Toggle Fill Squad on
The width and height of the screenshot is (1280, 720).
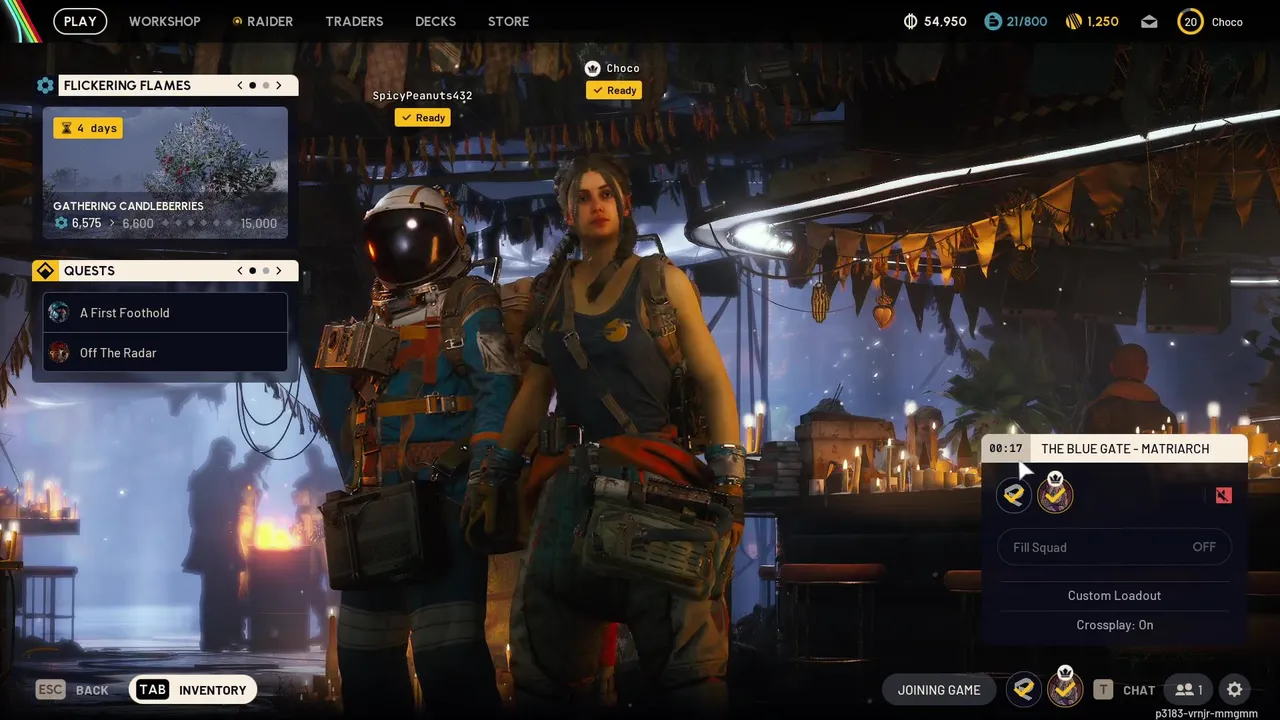click(1114, 547)
